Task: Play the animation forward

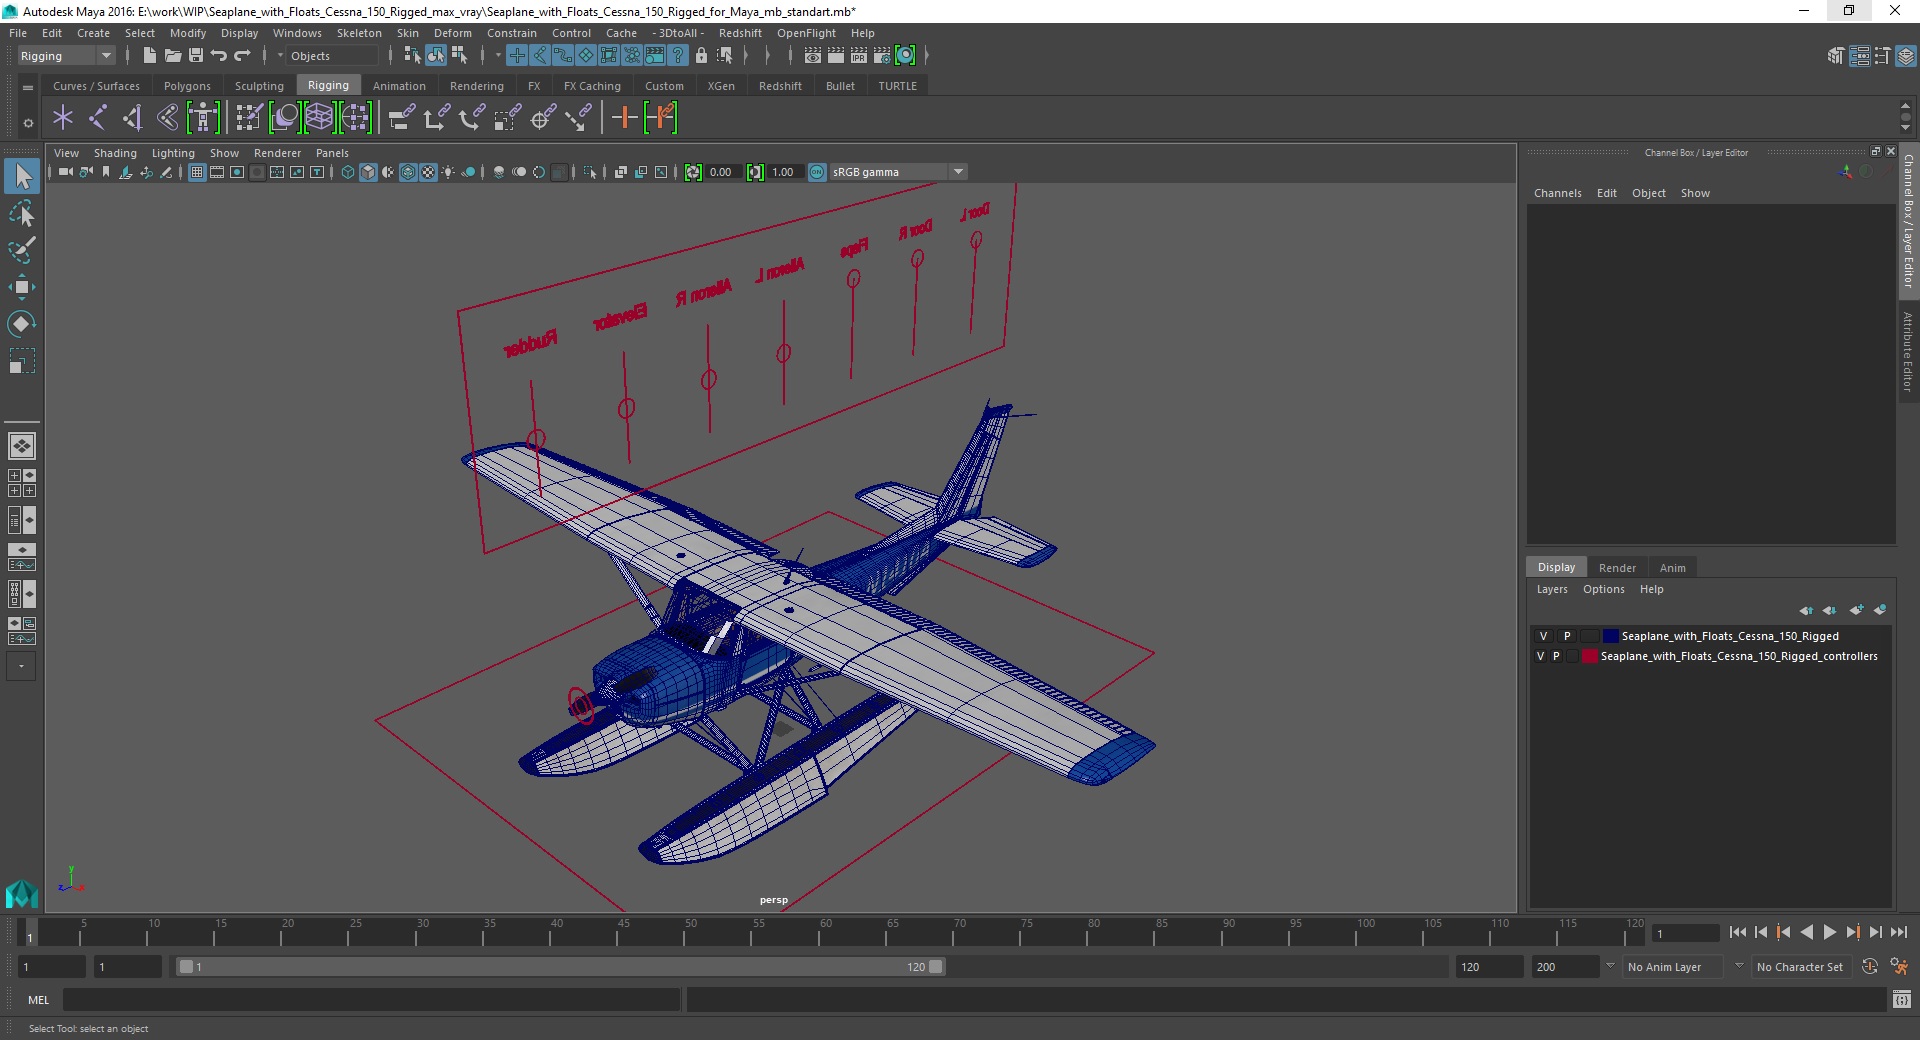Action: pos(1829,932)
